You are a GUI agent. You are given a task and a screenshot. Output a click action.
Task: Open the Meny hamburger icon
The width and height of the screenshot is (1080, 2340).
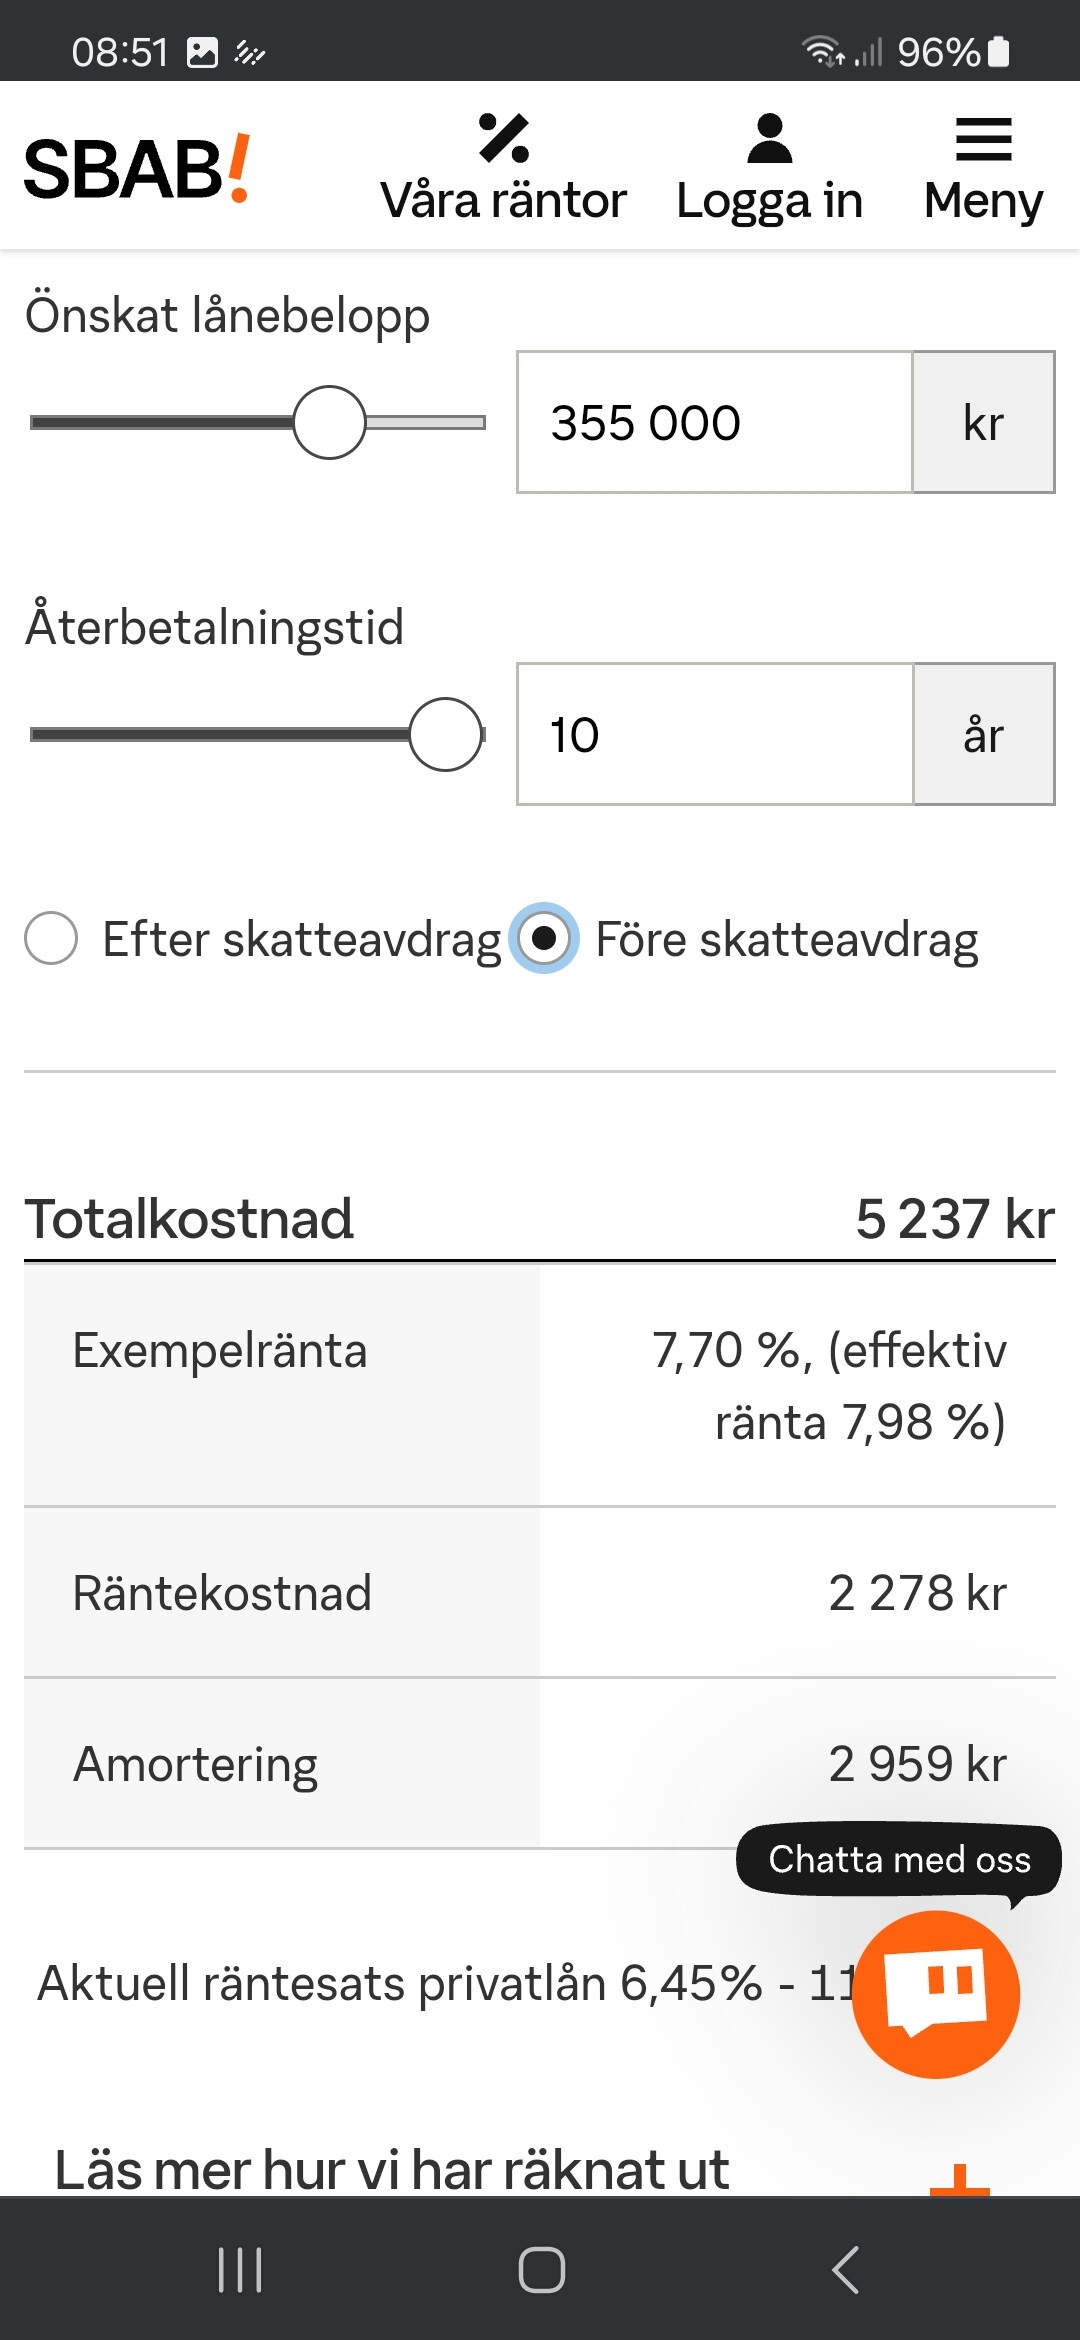point(984,139)
